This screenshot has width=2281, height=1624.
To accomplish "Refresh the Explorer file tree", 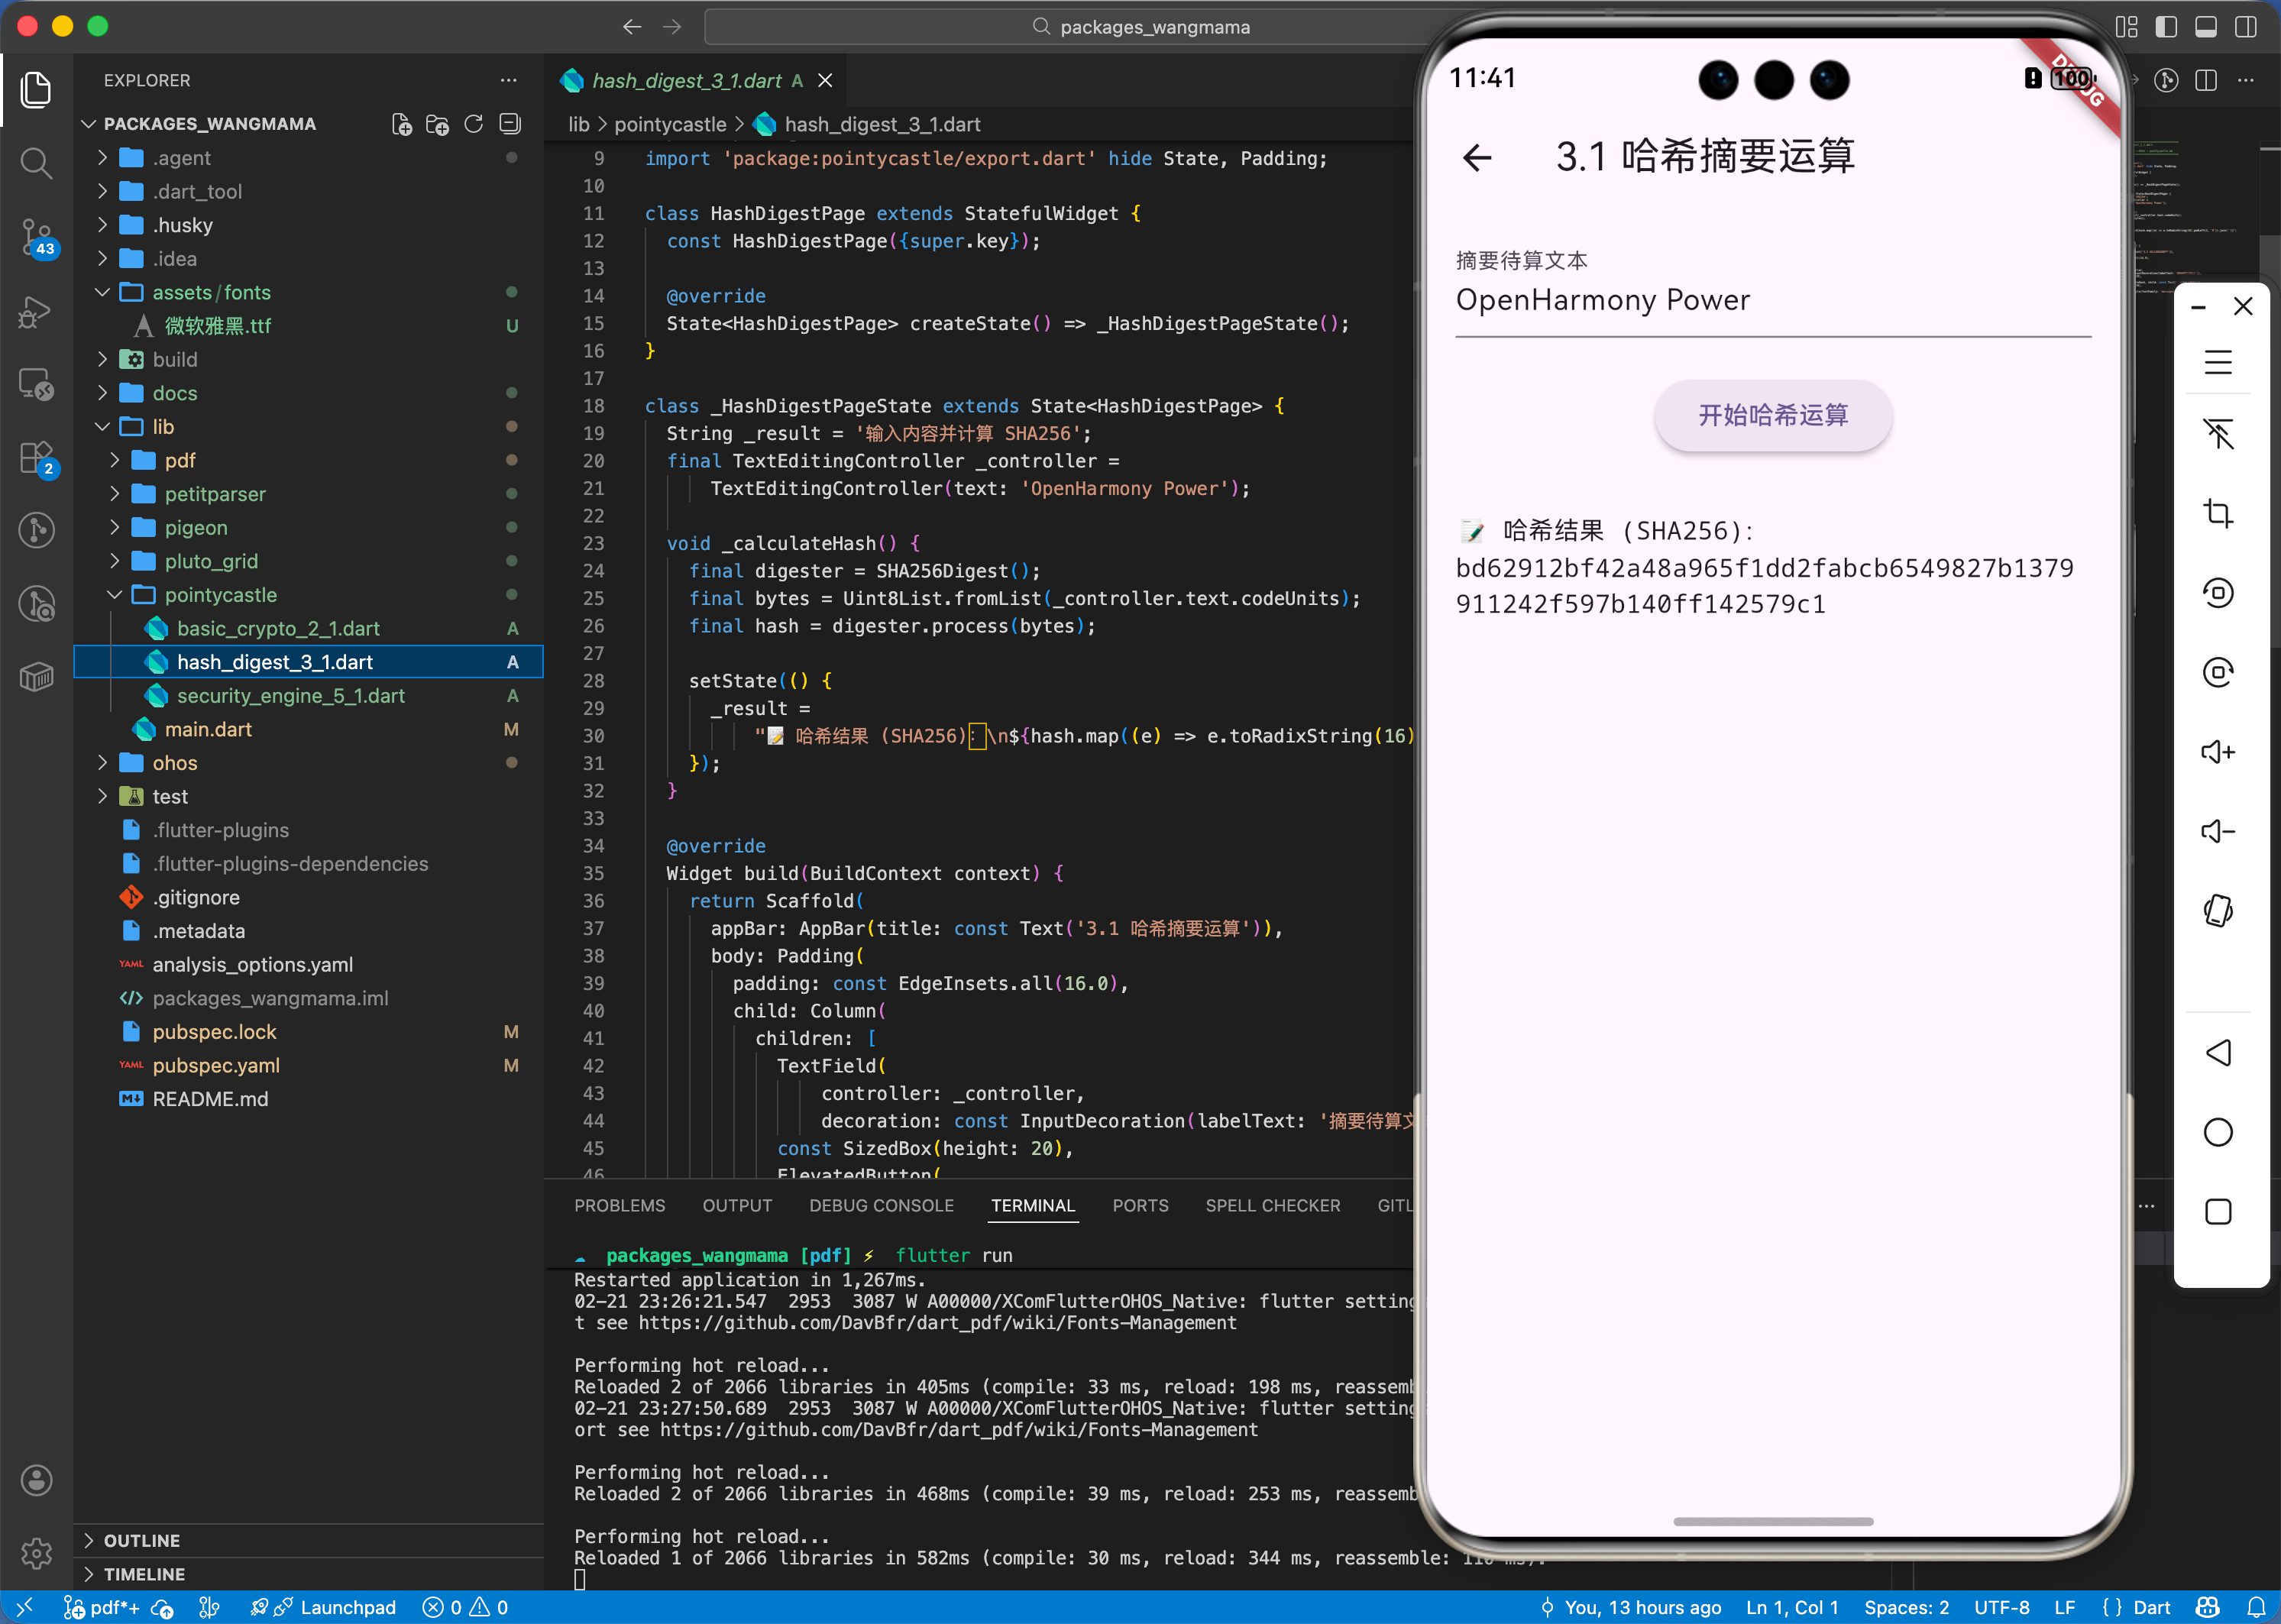I will [473, 124].
